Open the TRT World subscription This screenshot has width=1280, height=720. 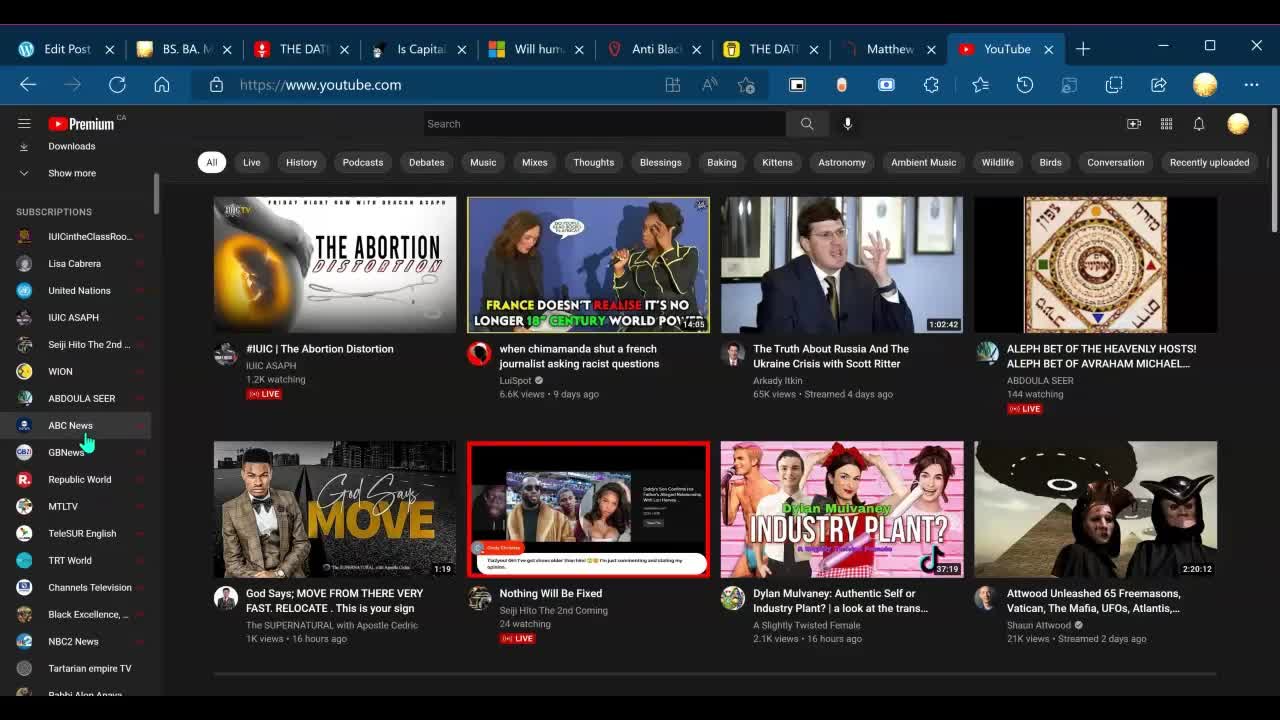click(x=76, y=560)
